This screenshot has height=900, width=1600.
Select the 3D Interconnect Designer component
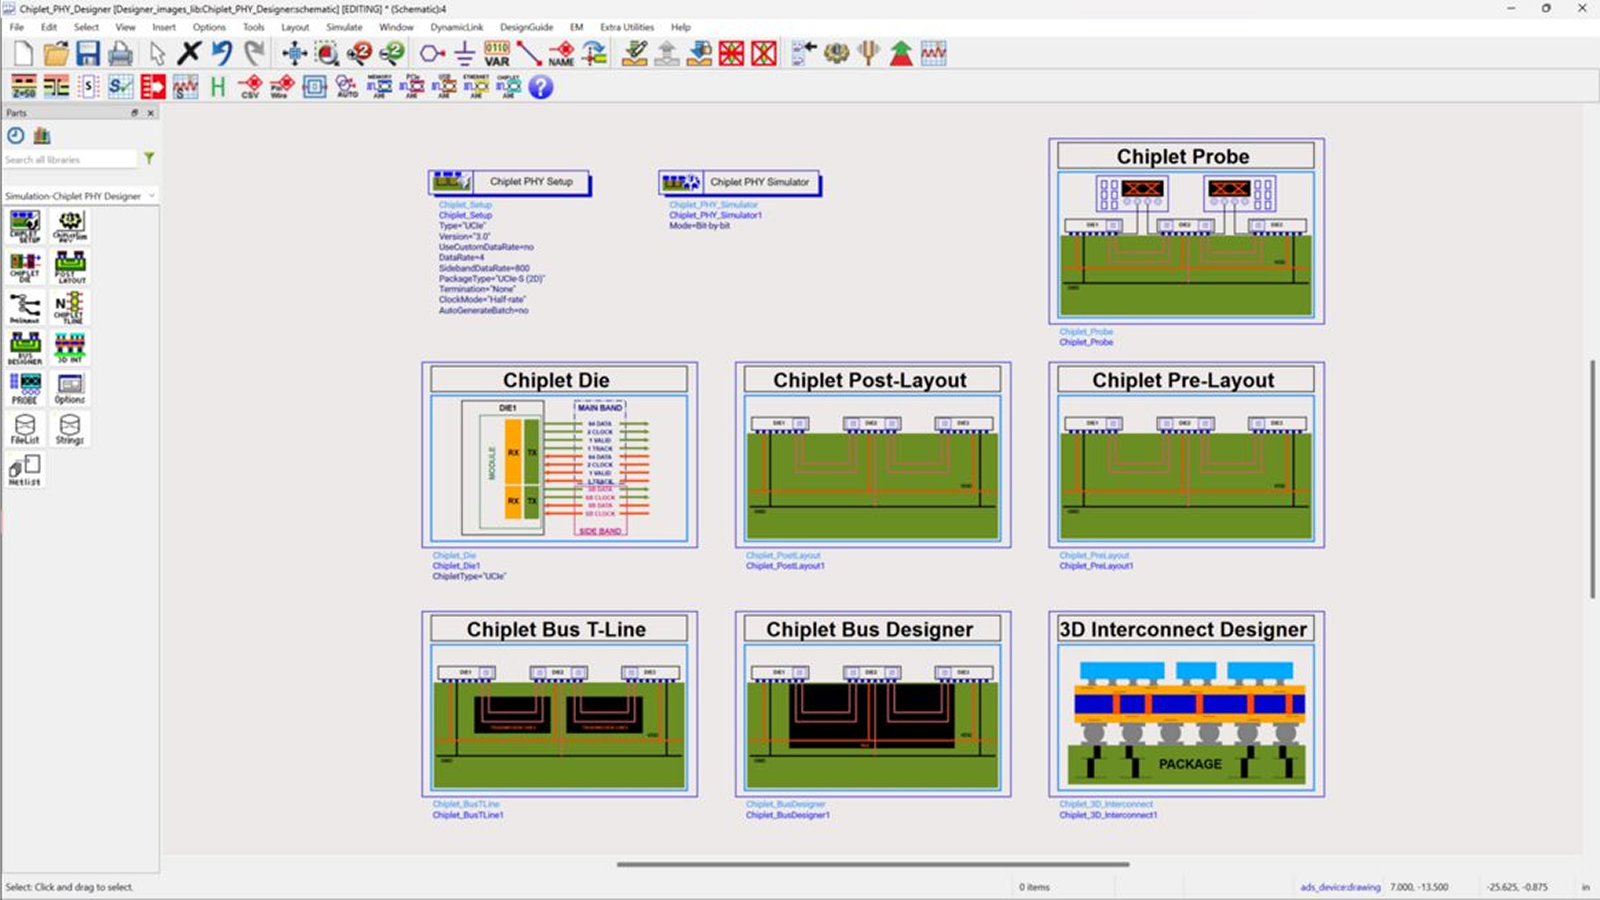click(1186, 704)
